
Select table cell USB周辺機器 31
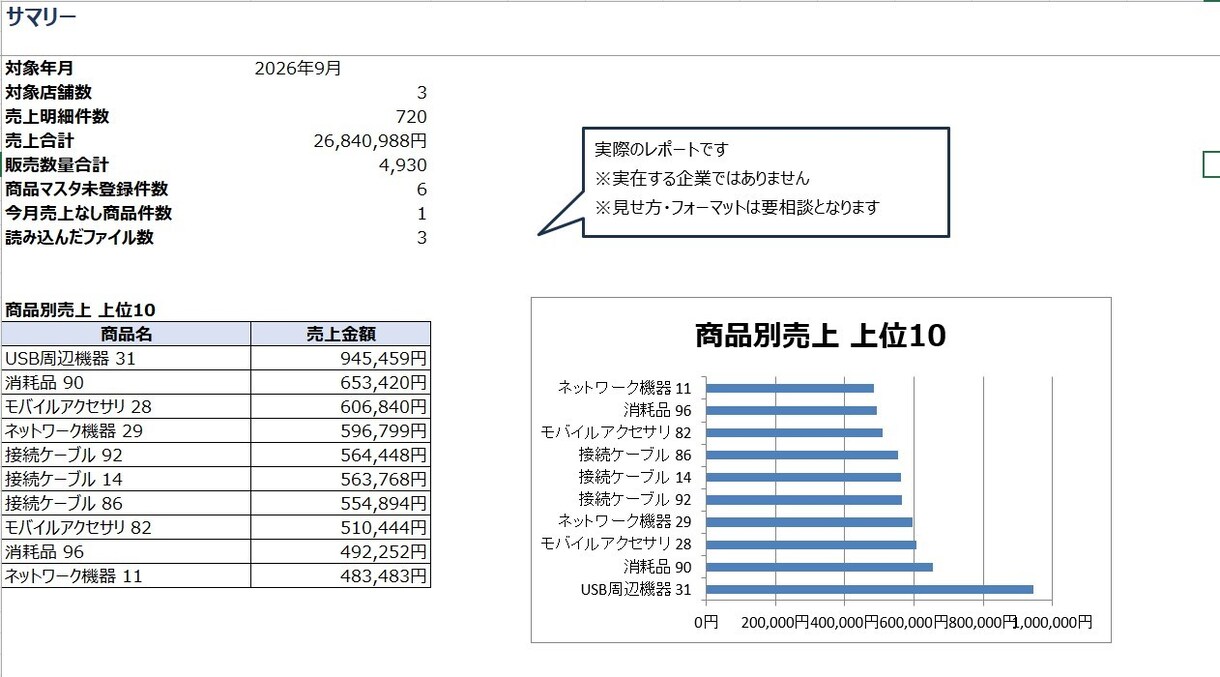[x=126, y=358]
